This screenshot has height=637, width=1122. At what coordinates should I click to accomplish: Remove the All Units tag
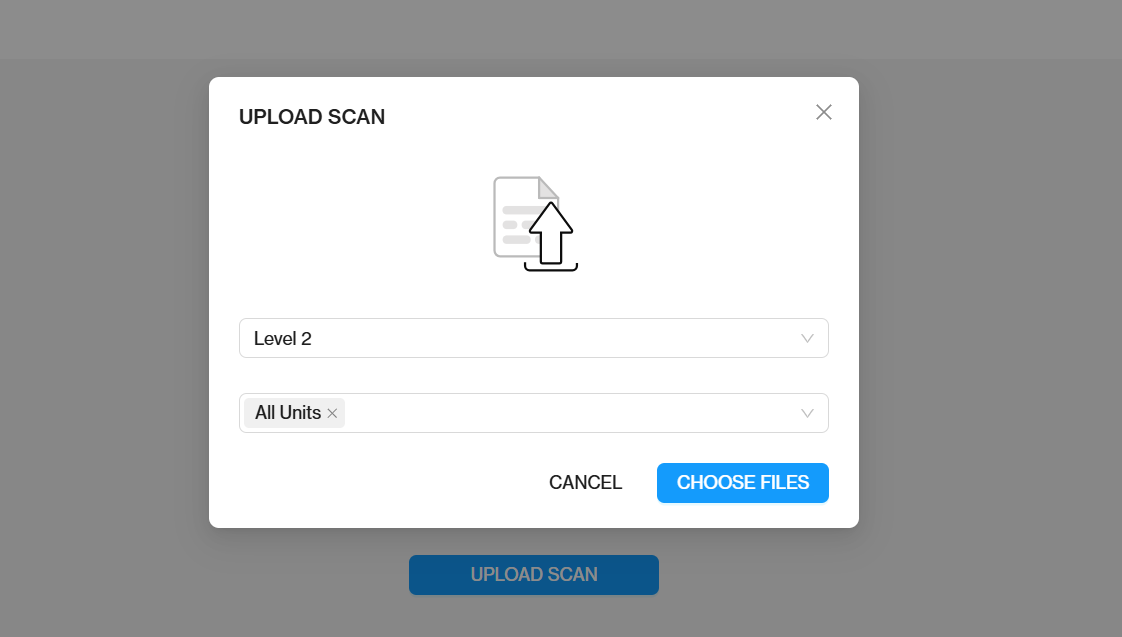tap(332, 413)
